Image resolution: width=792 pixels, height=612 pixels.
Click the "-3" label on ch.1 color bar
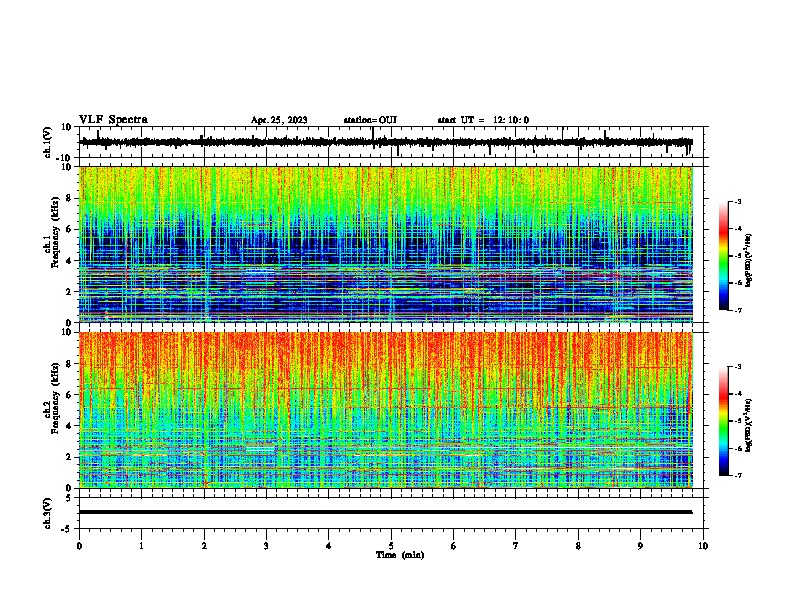pos(737,201)
